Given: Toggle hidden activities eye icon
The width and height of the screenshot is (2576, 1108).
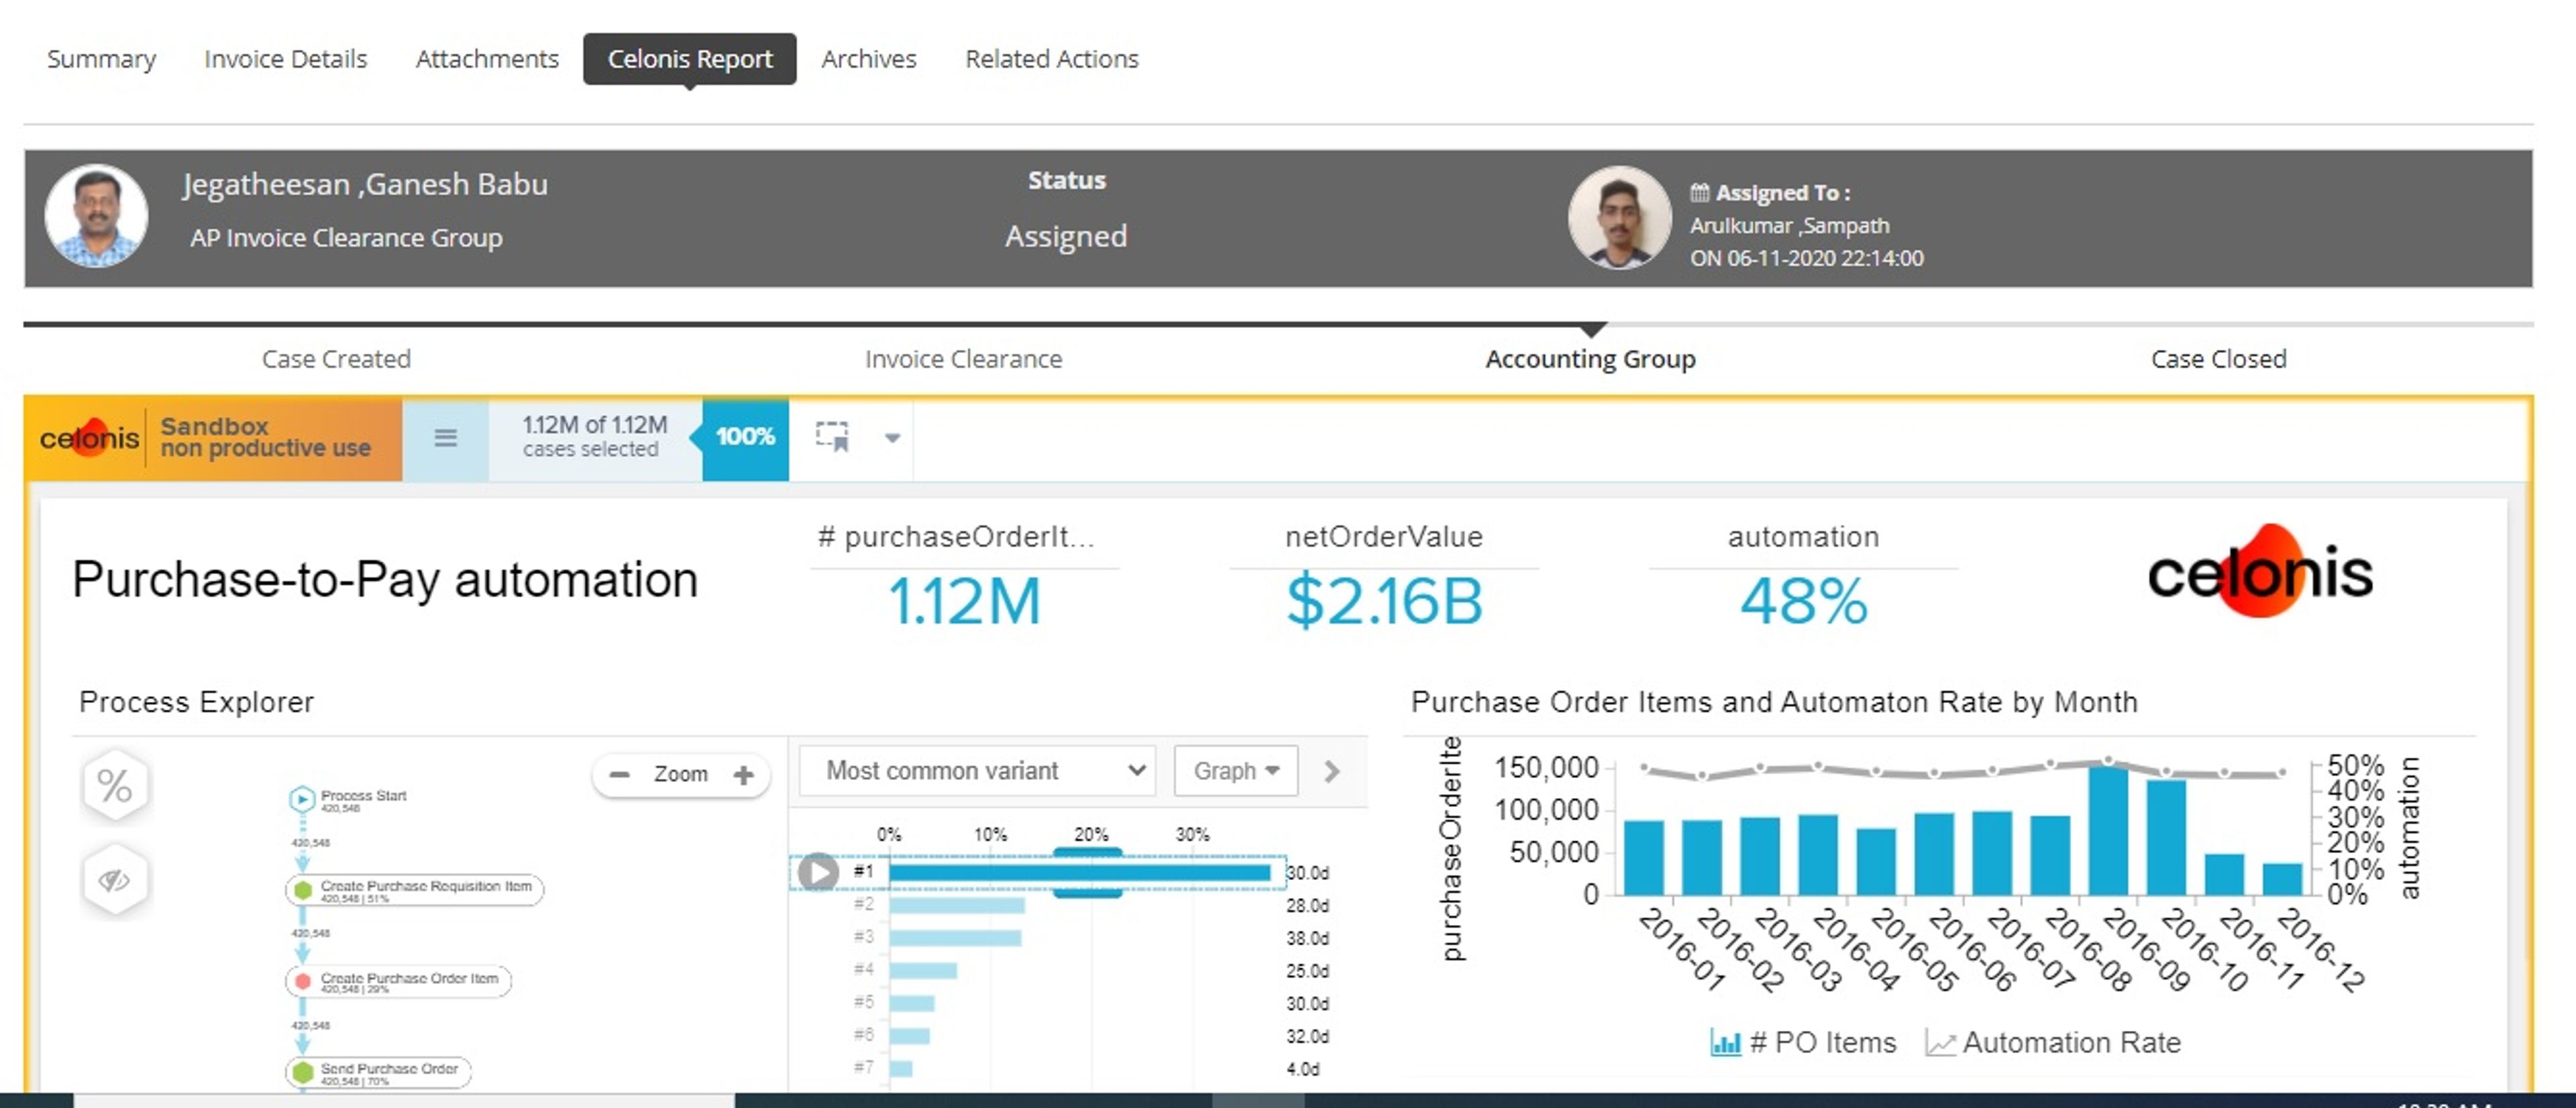Looking at the screenshot, I should pyautogui.click(x=115, y=880).
